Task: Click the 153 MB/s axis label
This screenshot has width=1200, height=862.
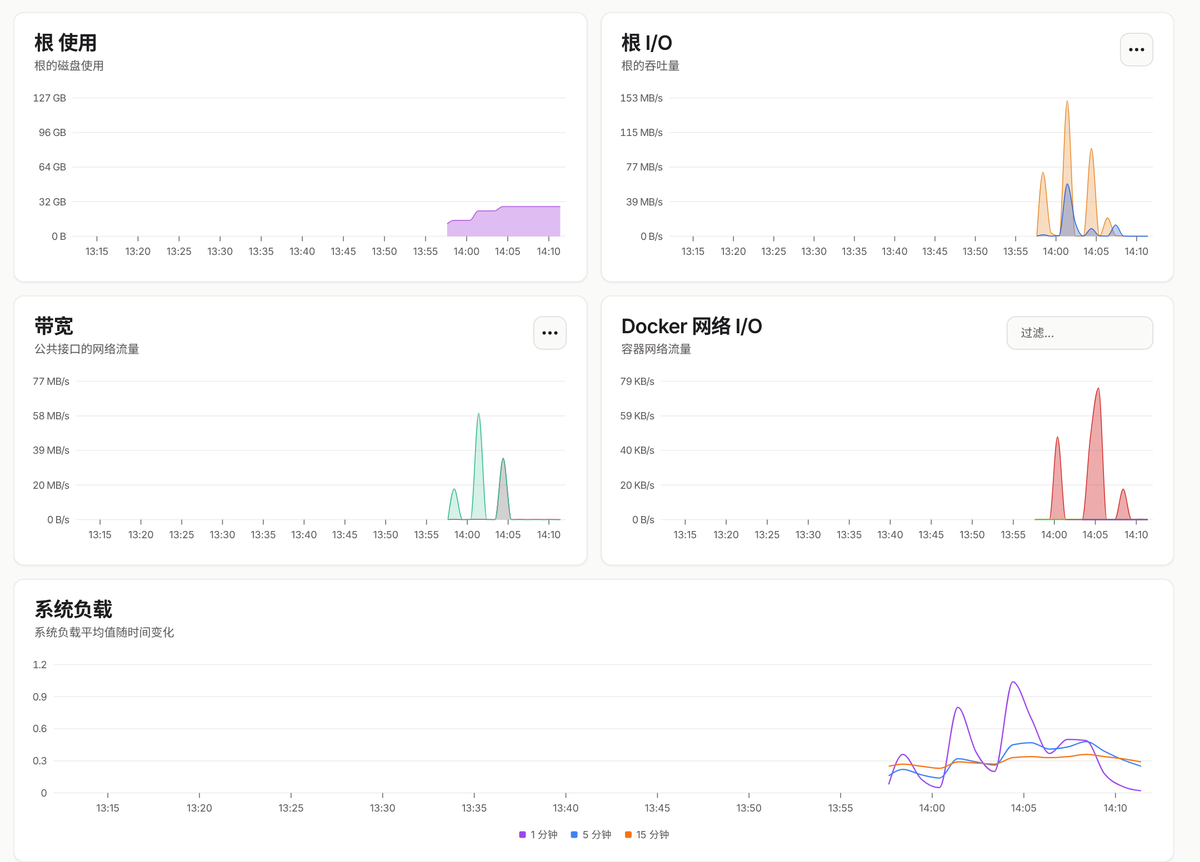Action: coord(642,98)
